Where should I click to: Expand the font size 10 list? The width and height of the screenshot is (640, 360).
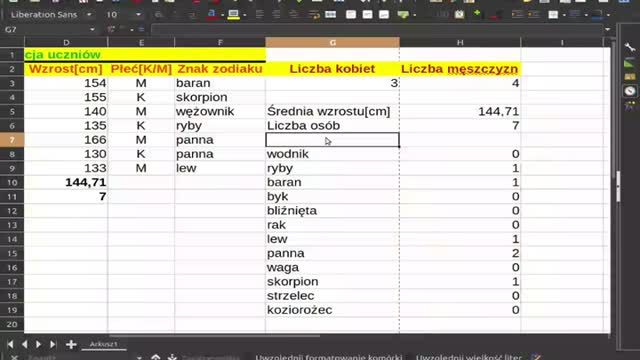tap(138, 15)
